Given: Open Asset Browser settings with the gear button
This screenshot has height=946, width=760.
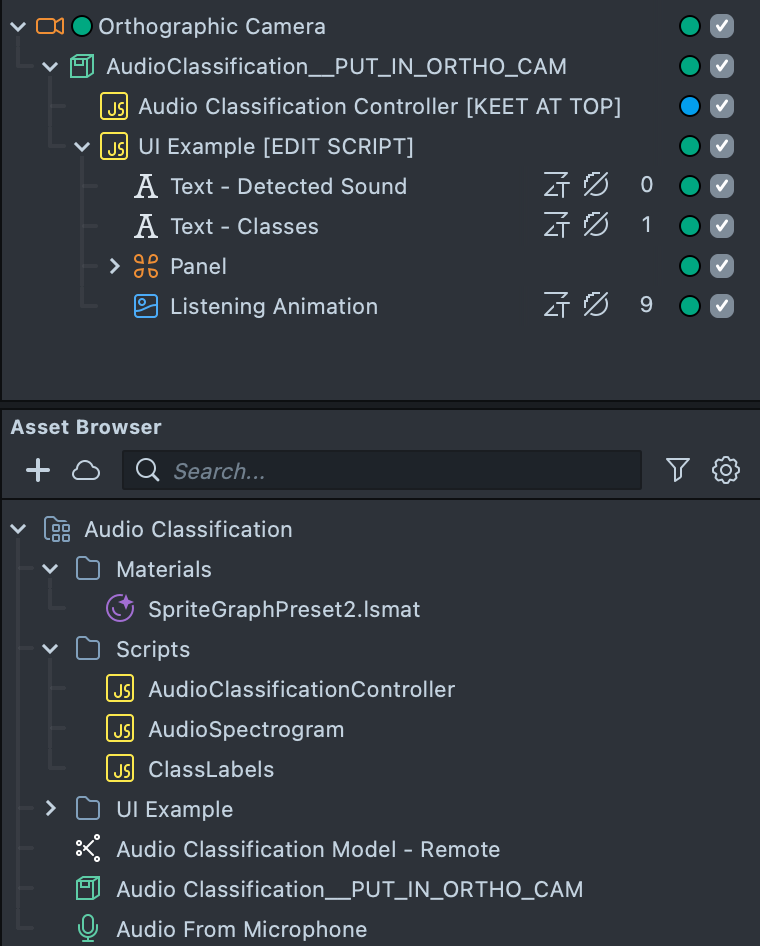Looking at the screenshot, I should (726, 470).
